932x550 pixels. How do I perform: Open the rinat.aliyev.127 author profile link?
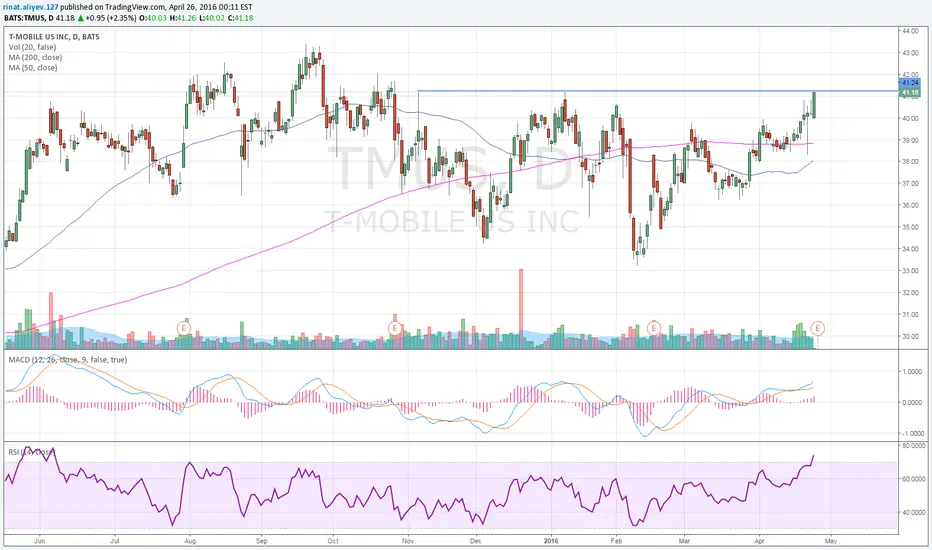pyautogui.click(x=30, y=7)
